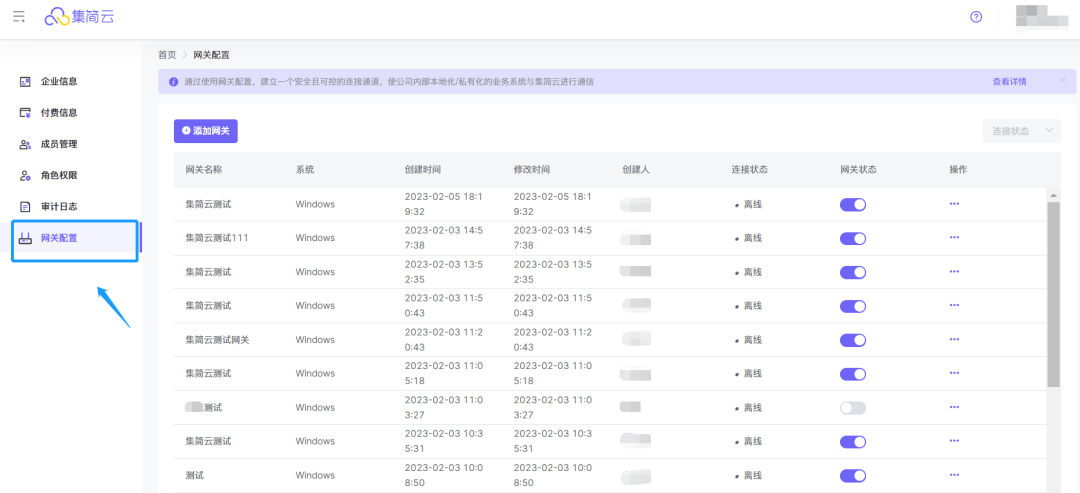Image resolution: width=1080 pixels, height=493 pixels.
Task: Open the 连接状态 filter dropdown
Action: click(x=1020, y=131)
